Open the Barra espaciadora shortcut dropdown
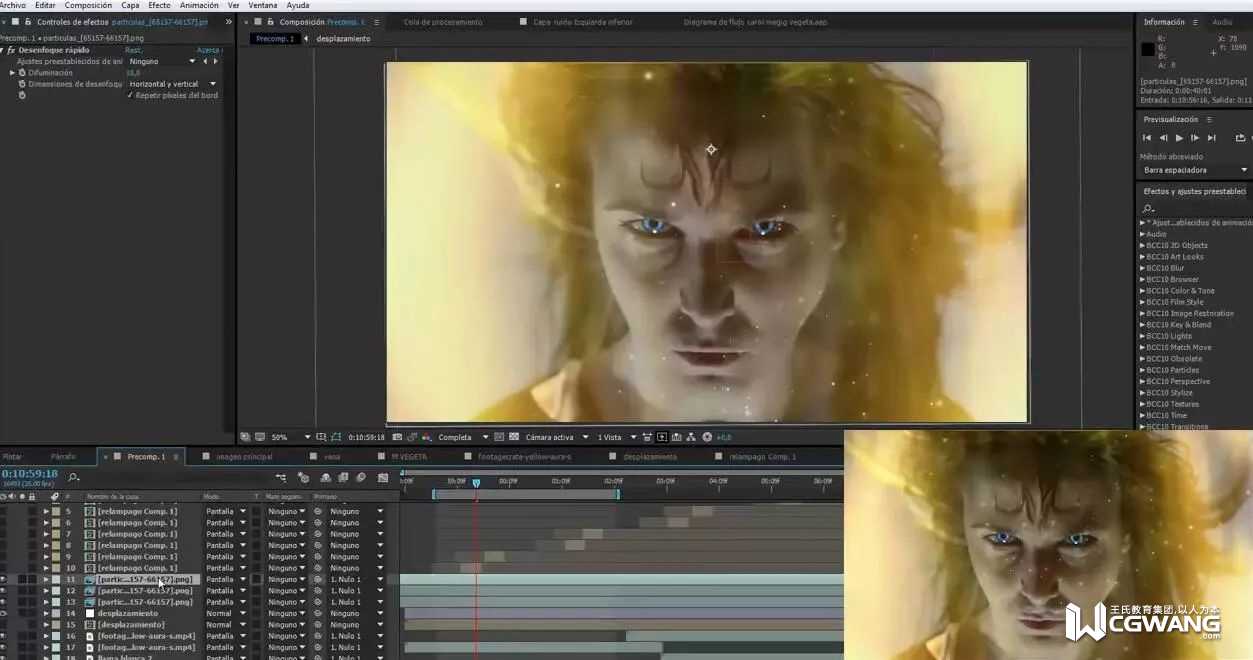This screenshot has width=1253, height=660. coord(1196,170)
